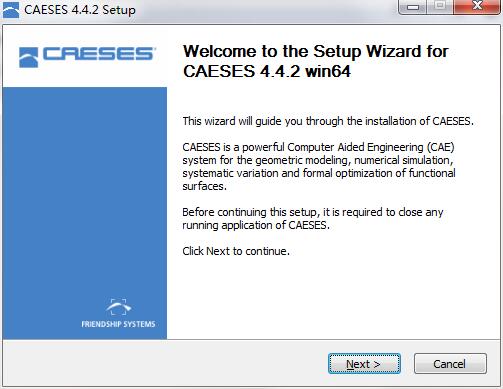Click the Friendship Systems logo icon
This screenshot has width=503, height=389.
point(118,307)
